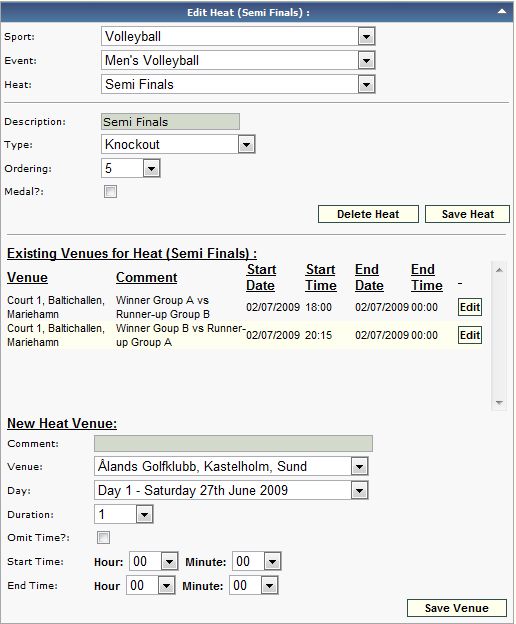Open the Sport dropdown showing Volleyball

point(238,37)
